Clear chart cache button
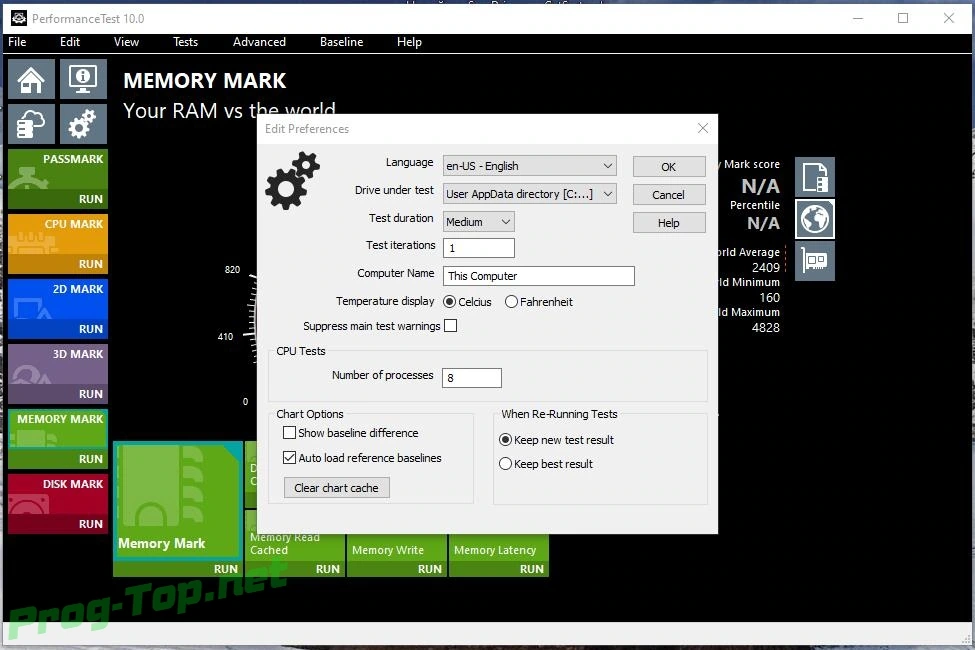The height and width of the screenshot is (650, 975). [336, 488]
